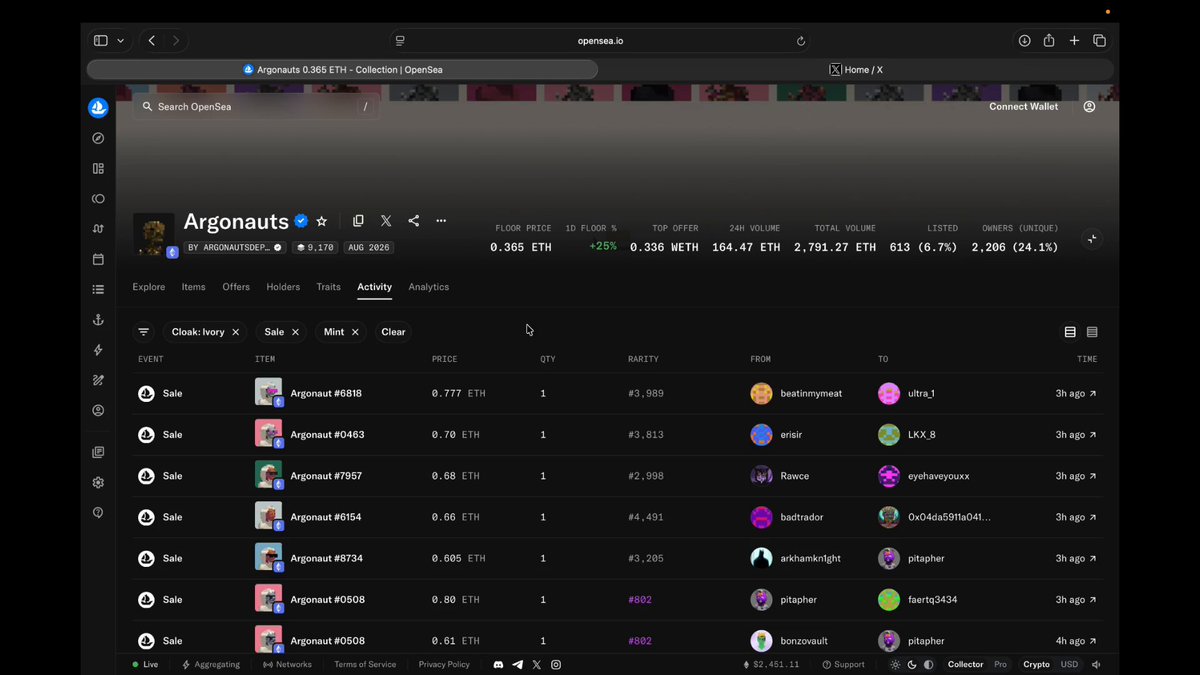Open the list activity icon in sidebar
Screen dimensions: 1200x675
[x=98, y=289]
